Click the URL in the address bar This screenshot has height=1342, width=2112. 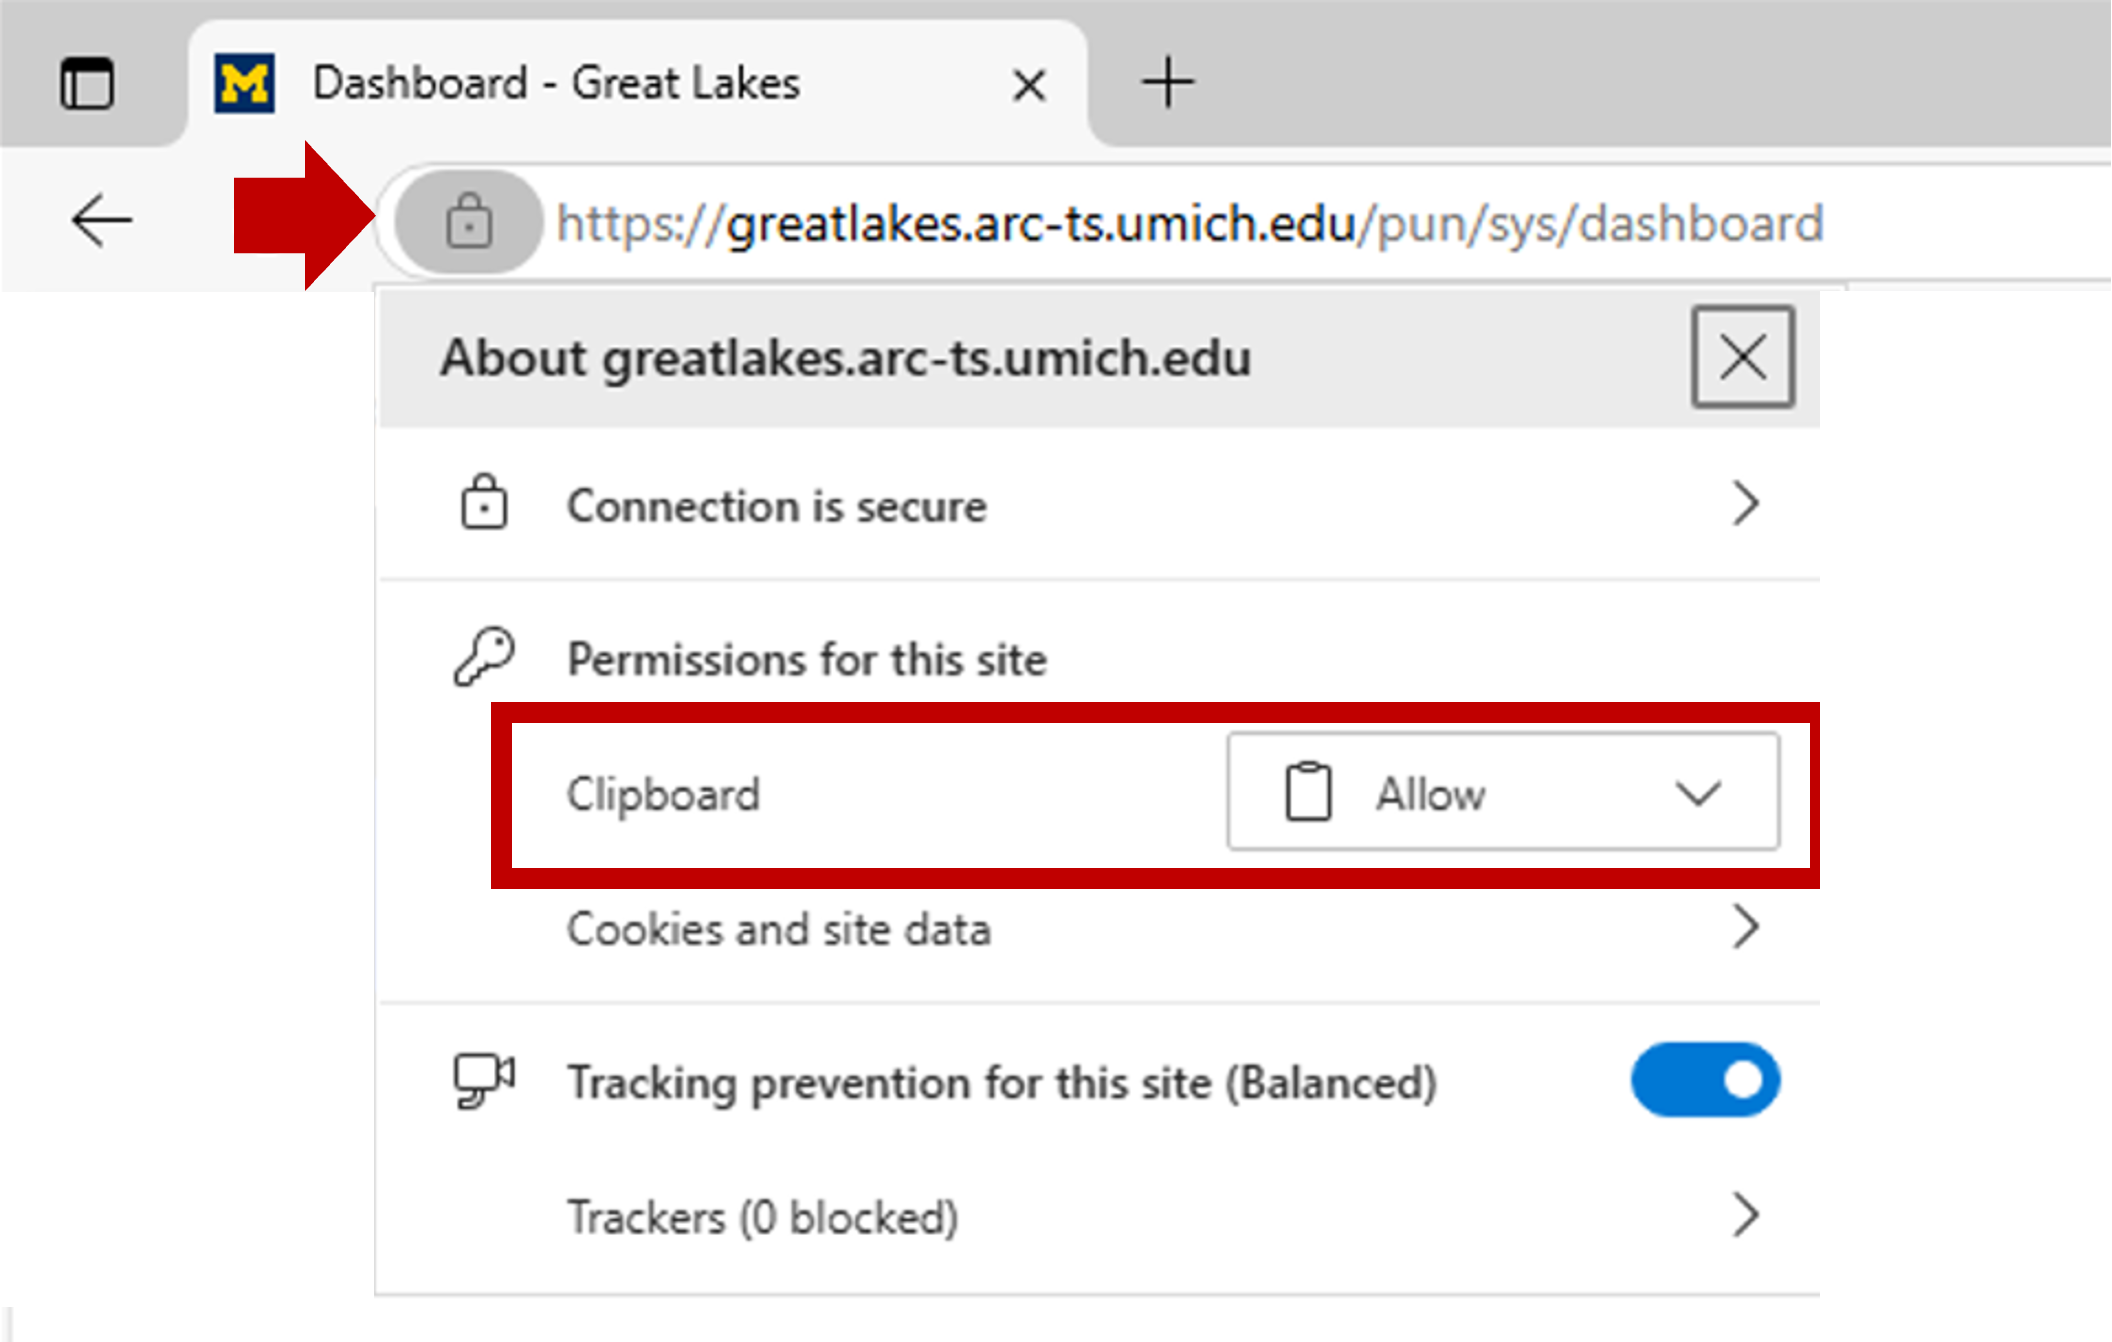coord(1190,223)
